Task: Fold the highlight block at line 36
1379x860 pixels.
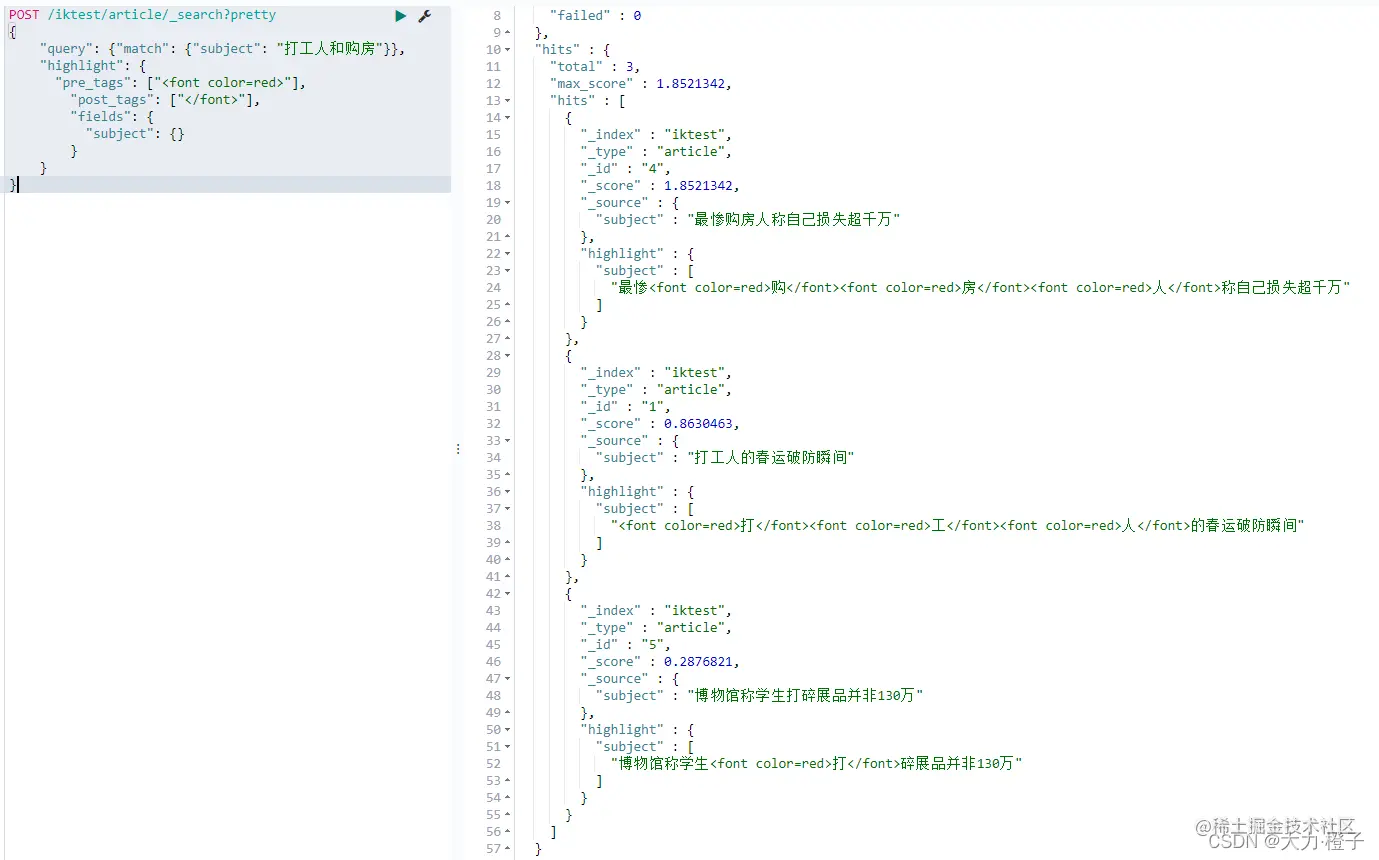Action: 508,492
